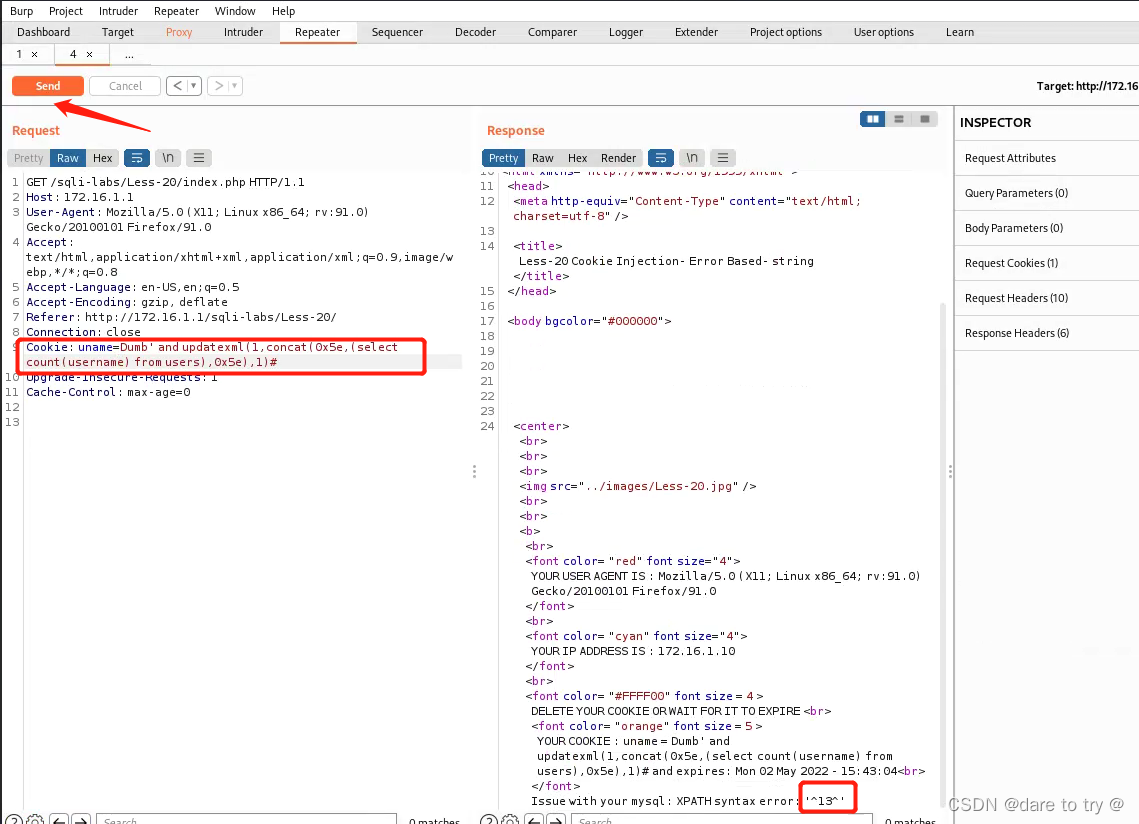Screen dimensions: 1139x824
Task: Show non-printable \n characters in the Response viewer
Action: point(692,158)
